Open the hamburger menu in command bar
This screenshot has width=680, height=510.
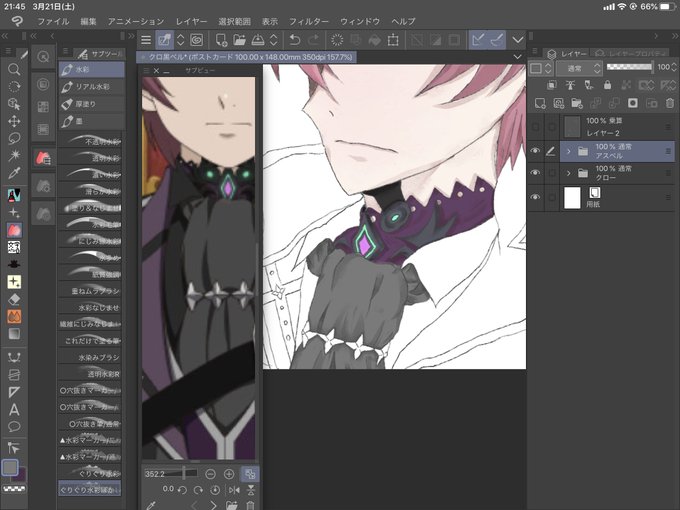click(x=146, y=40)
